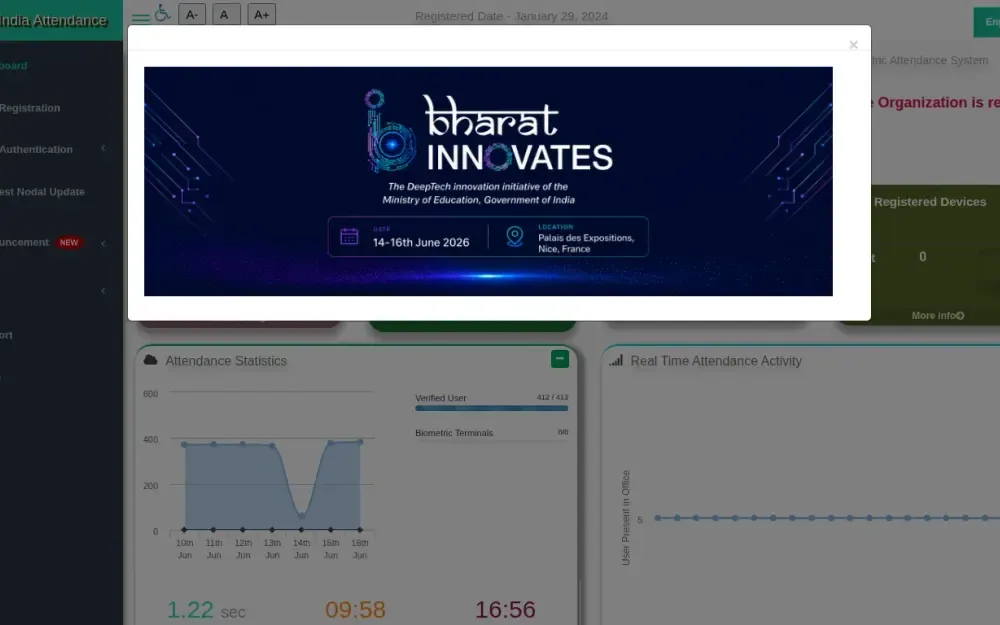Viewport: 1000px width, 625px height.
Task: Open the wheelchair accessibility options icon
Action: click(163, 13)
